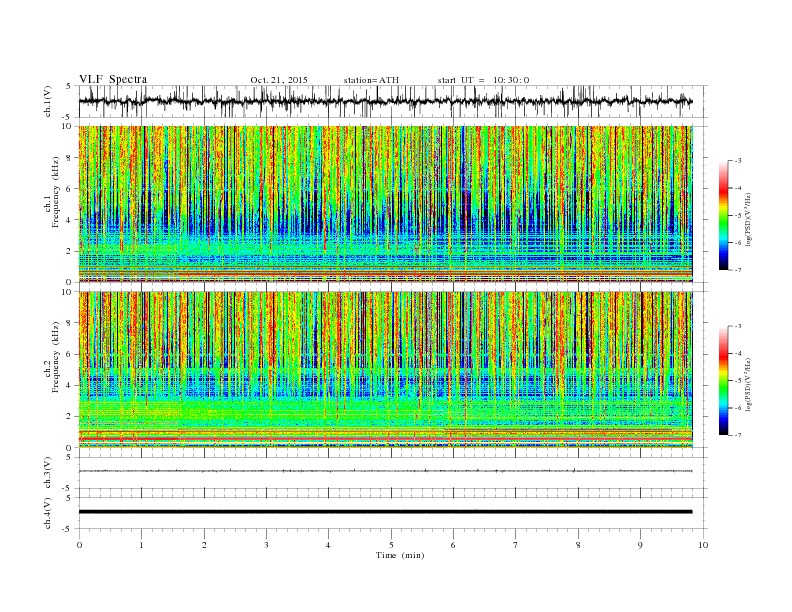Click the "ch.3(V)" axis label
Screen dimensions: 792x612
click(x=48, y=473)
